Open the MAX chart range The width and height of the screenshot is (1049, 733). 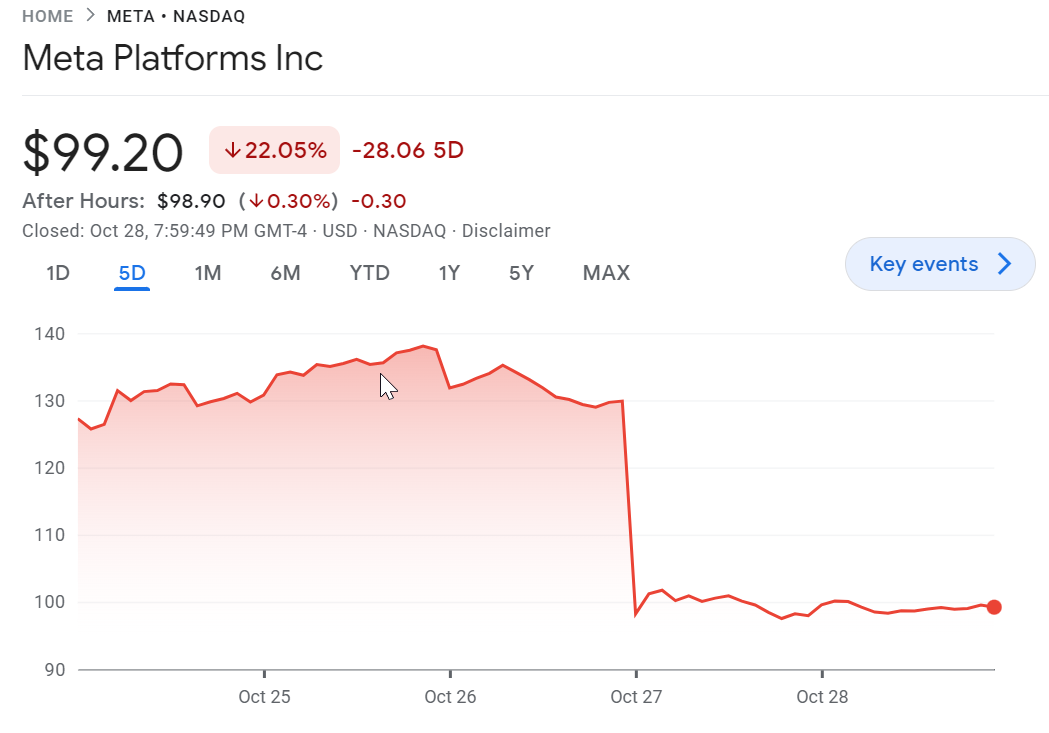(x=606, y=273)
